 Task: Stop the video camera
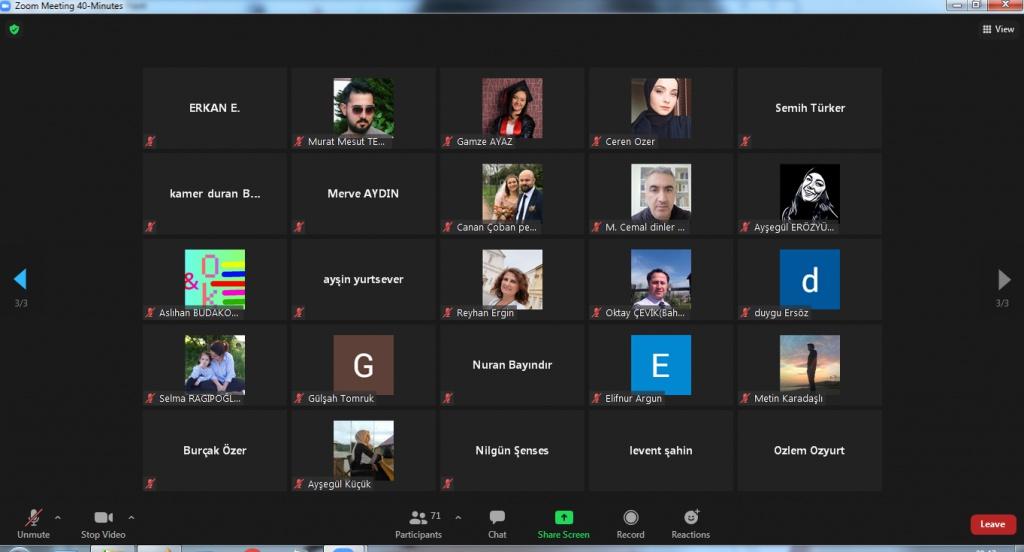click(102, 523)
